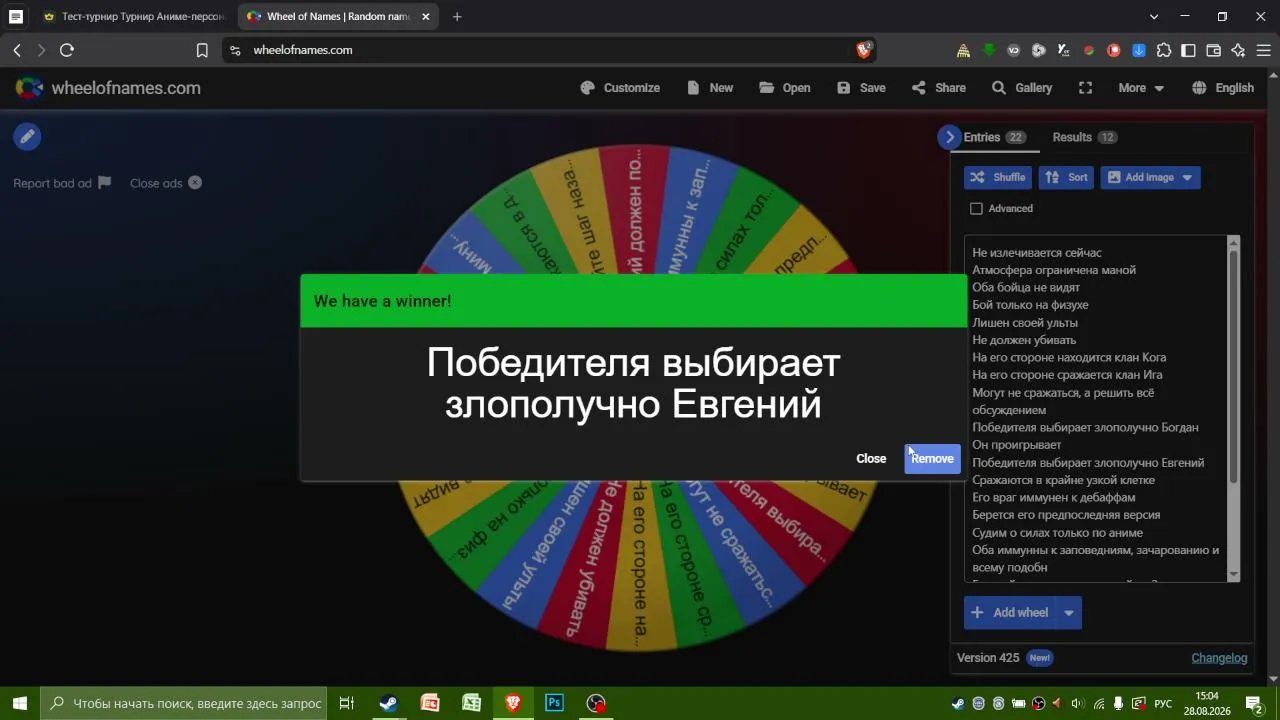Select entry 'Не должен убивать'

click(1024, 340)
